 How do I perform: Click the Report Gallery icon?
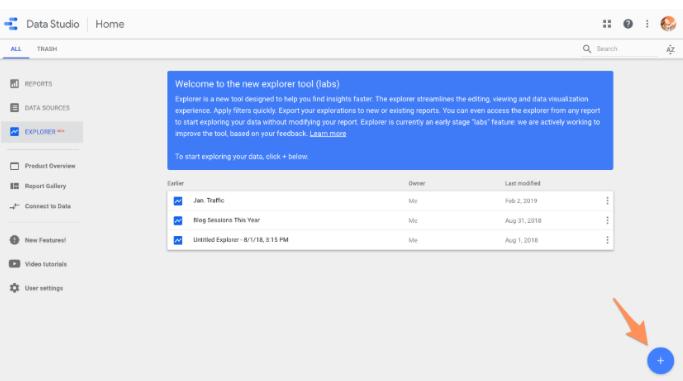click(14, 186)
